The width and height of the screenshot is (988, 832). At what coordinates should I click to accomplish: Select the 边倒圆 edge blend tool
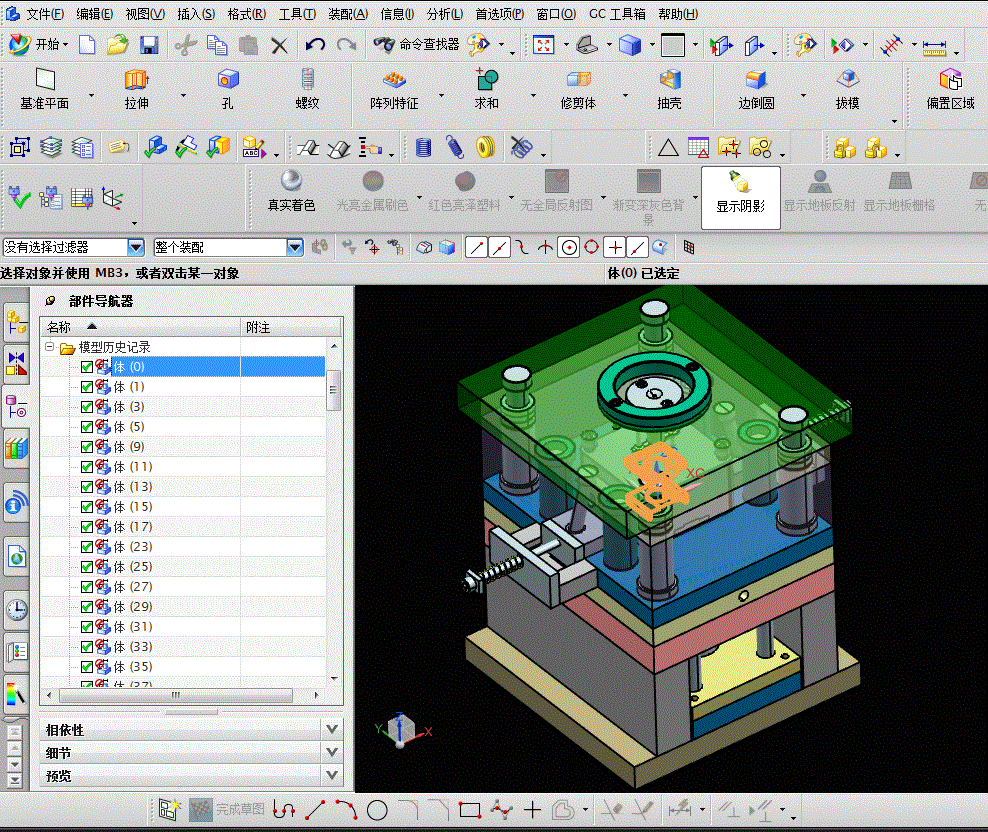(756, 90)
